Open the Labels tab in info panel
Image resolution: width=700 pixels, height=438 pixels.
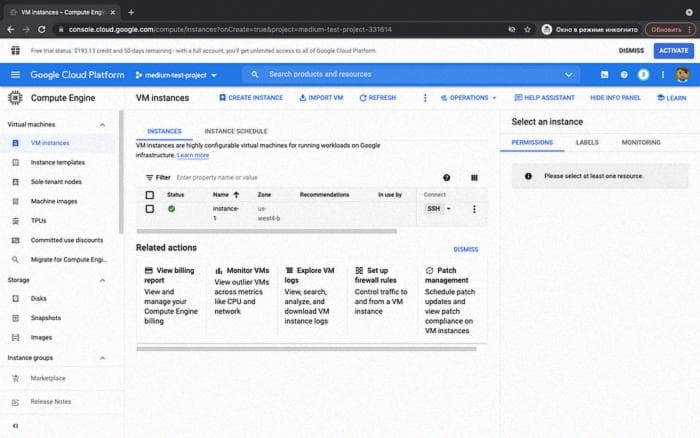(587, 142)
